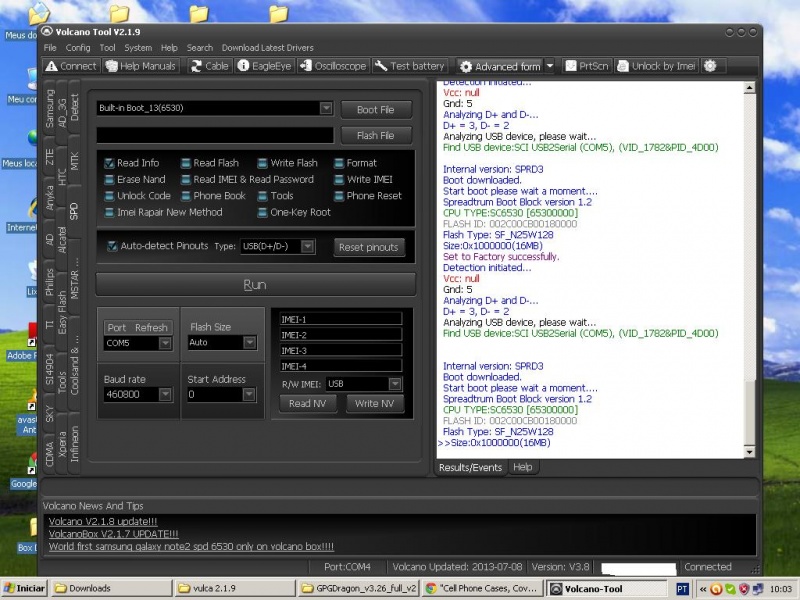Open the File menu
This screenshot has width=800, height=600.
tap(50, 48)
